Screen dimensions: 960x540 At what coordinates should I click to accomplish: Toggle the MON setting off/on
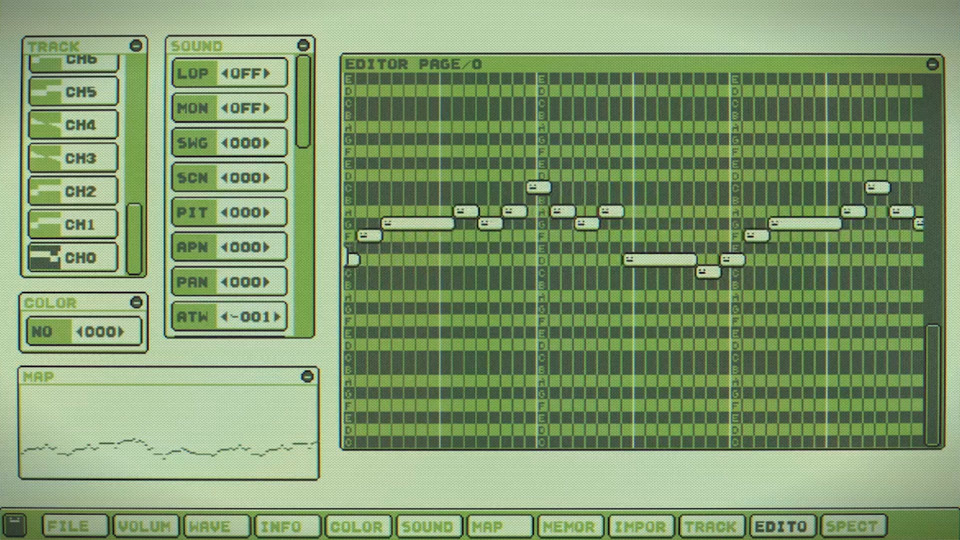coord(230,108)
